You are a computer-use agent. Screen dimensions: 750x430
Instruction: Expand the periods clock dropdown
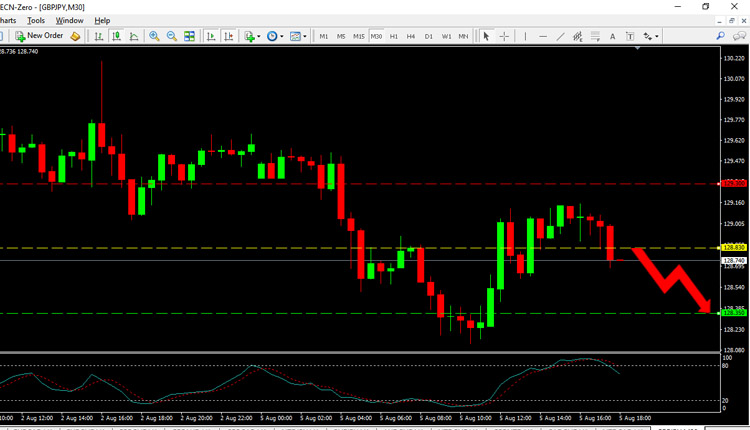282,36
